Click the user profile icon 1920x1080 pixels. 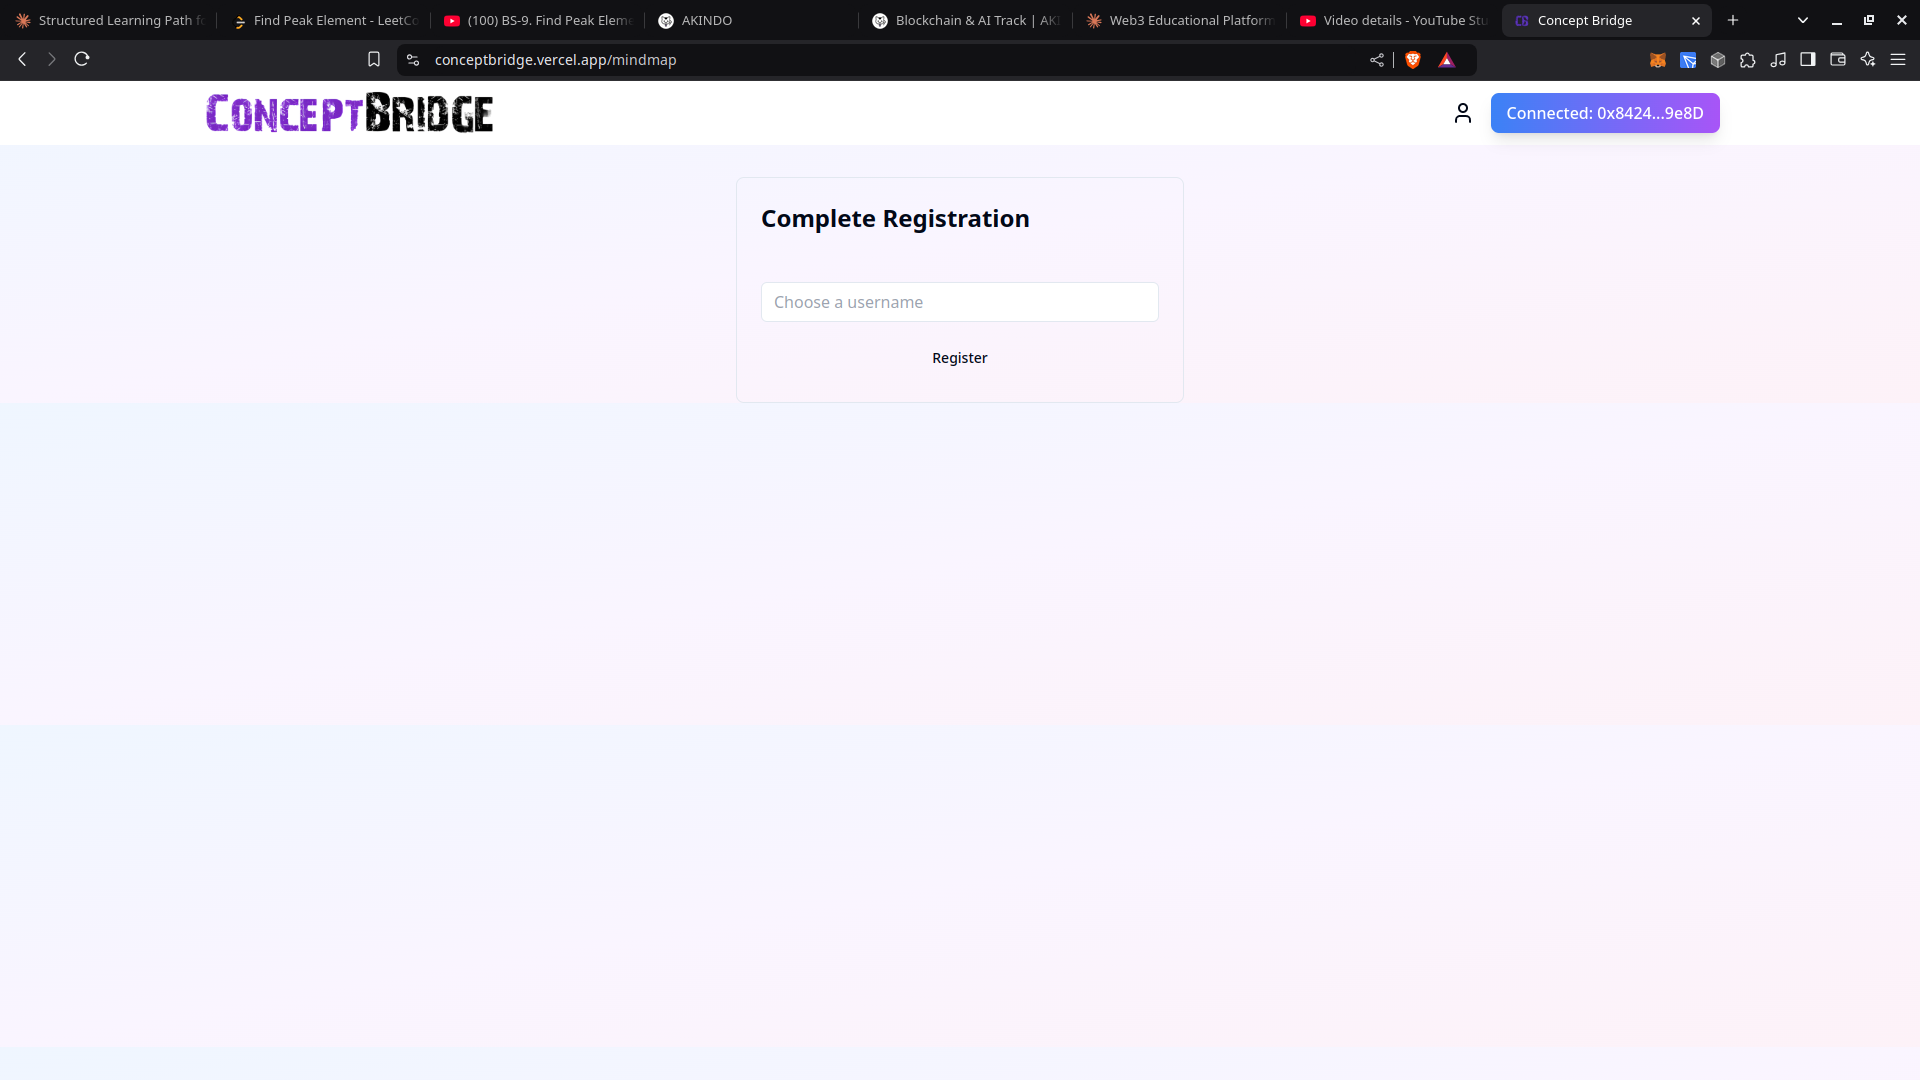1462,113
